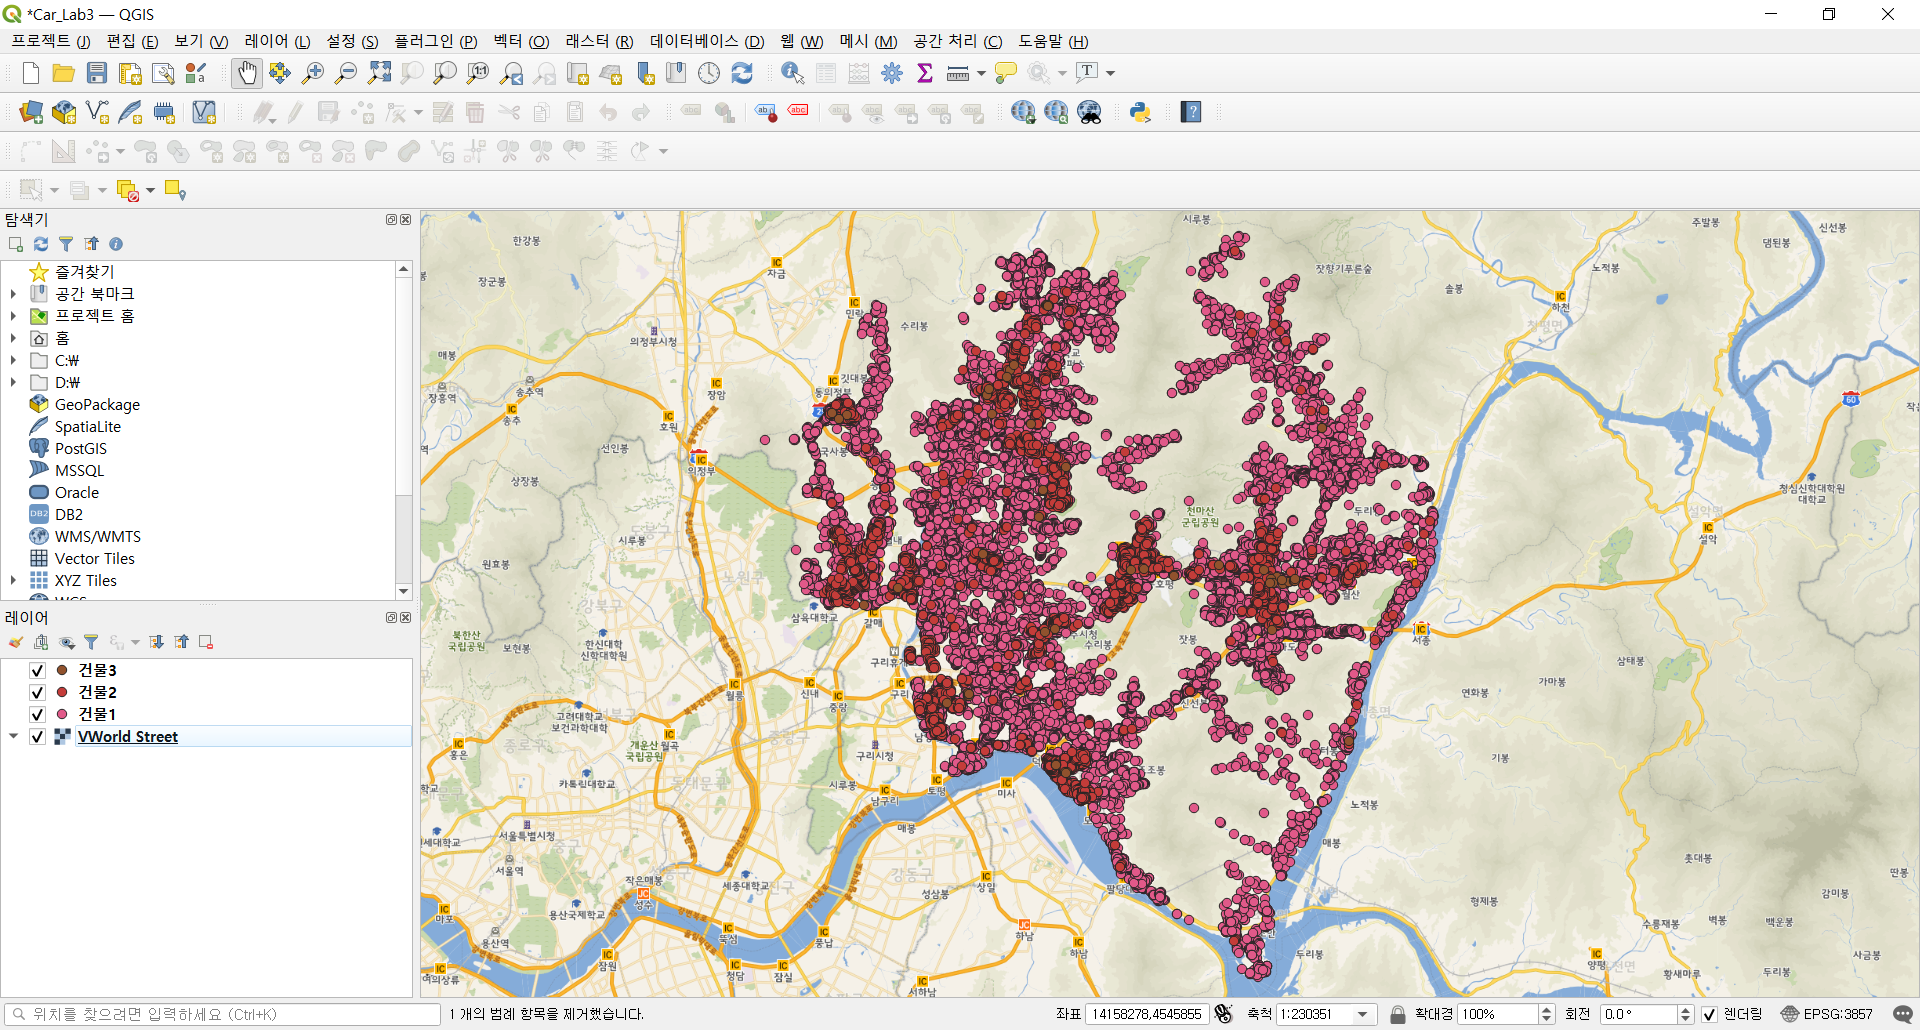Open the Python console icon
Viewport: 1920px width, 1030px height.
pos(1140,112)
